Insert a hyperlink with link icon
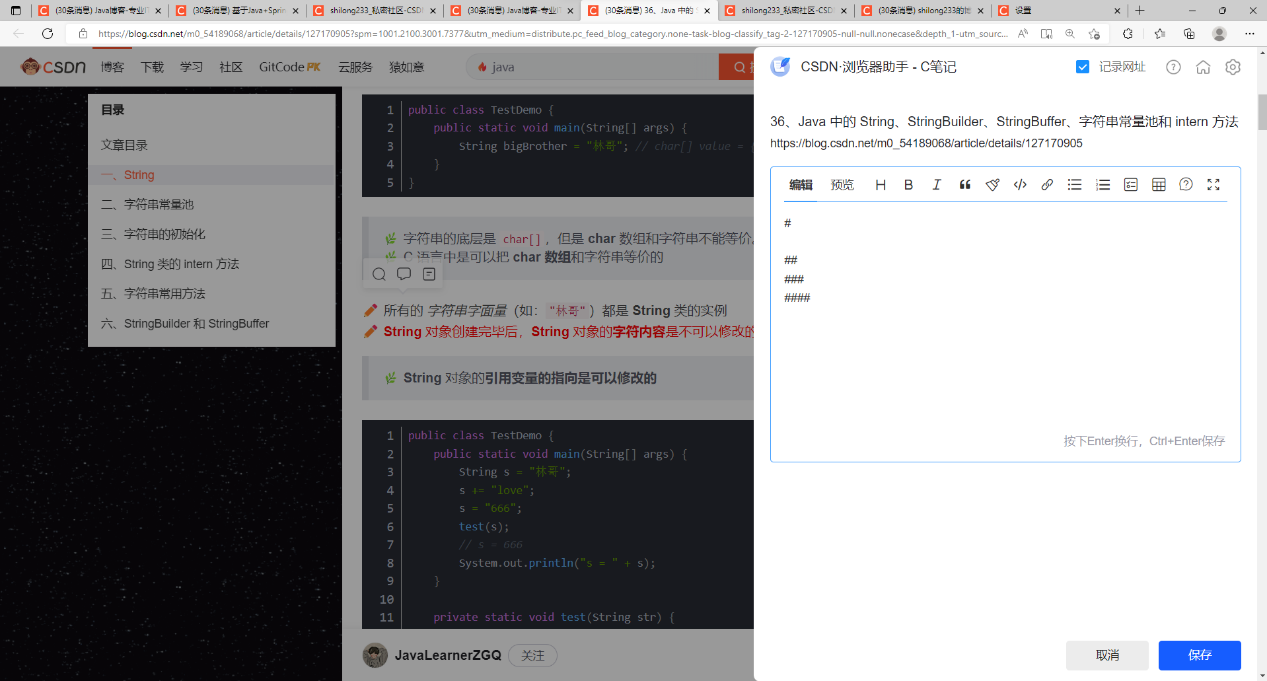1267x681 pixels. point(1047,185)
